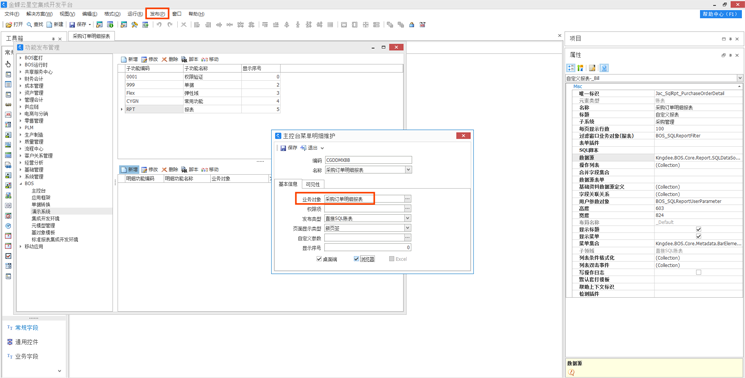This screenshot has width=745, height=378.
Task: Open the 视图 menu
Action: [67, 14]
